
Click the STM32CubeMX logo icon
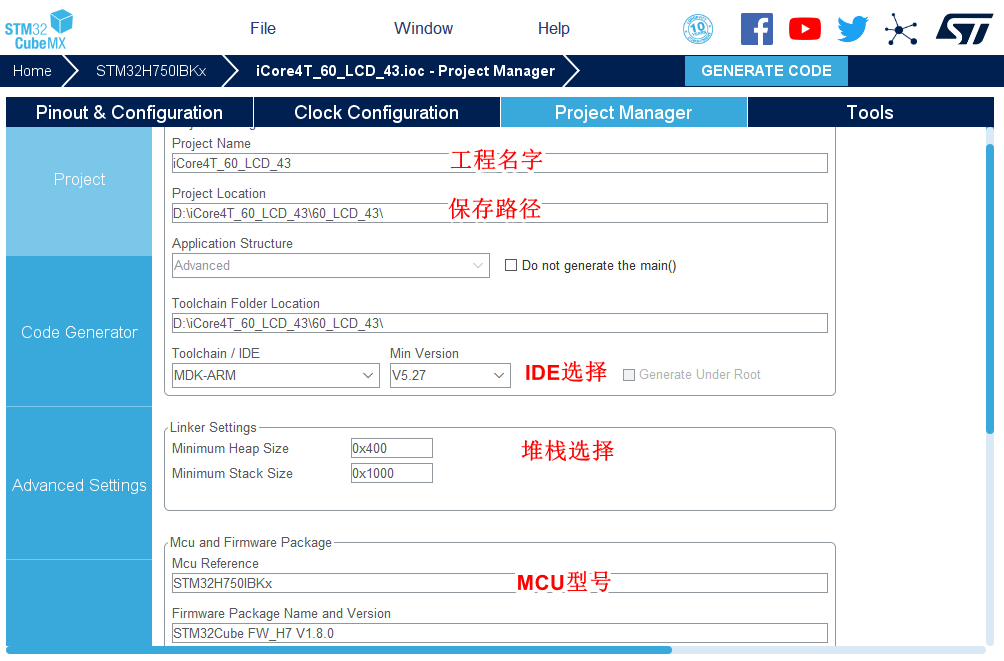40,29
